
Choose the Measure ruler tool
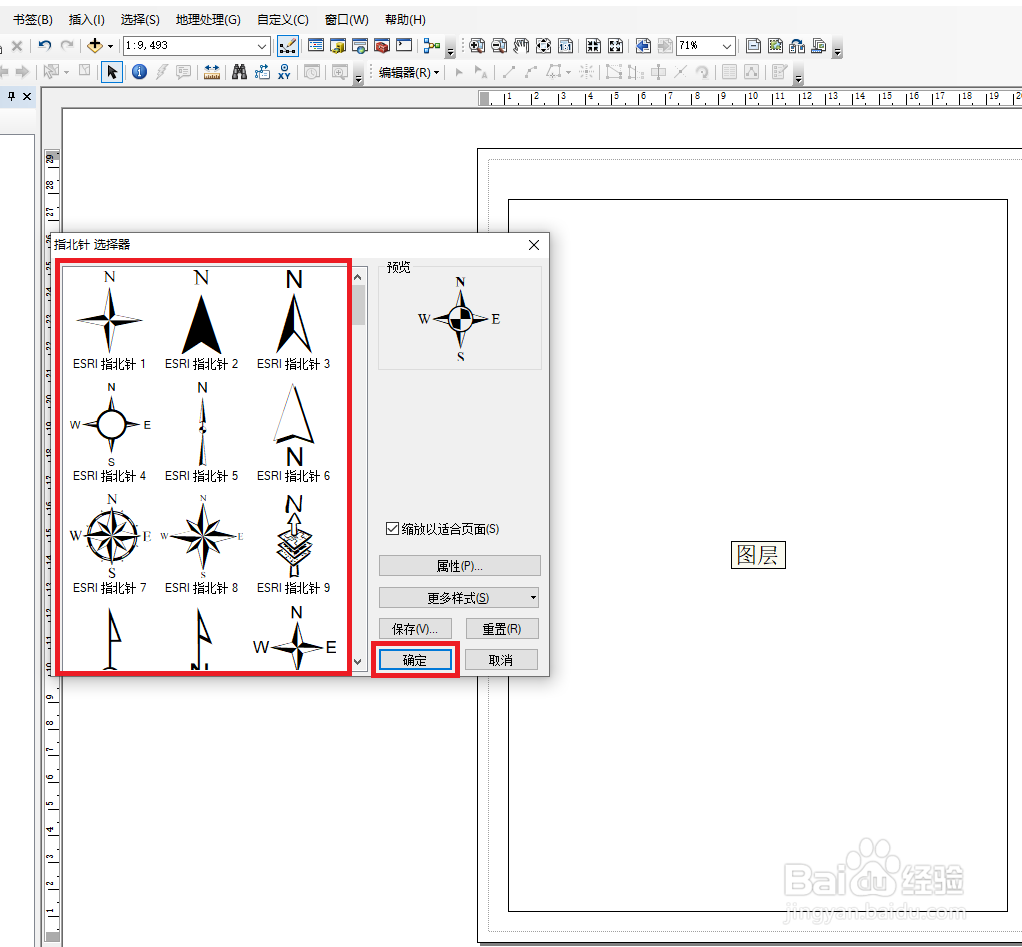point(212,72)
